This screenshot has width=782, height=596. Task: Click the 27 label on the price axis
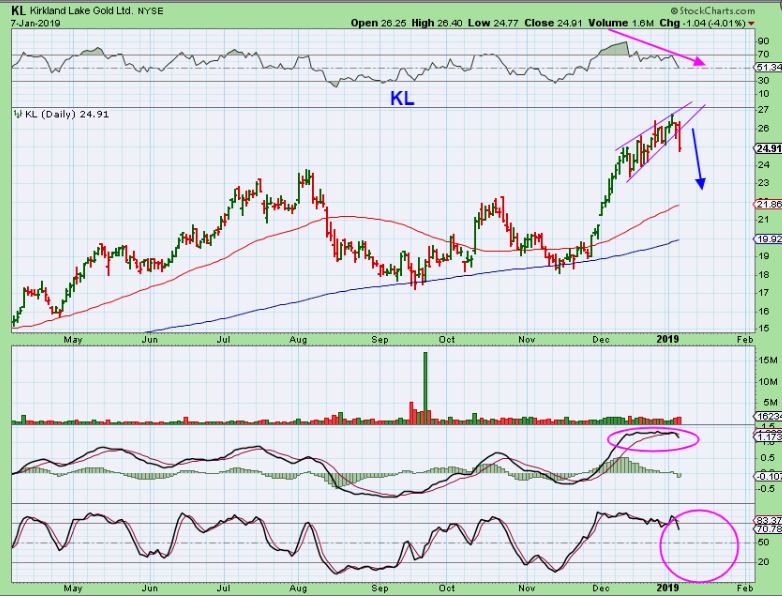point(763,110)
